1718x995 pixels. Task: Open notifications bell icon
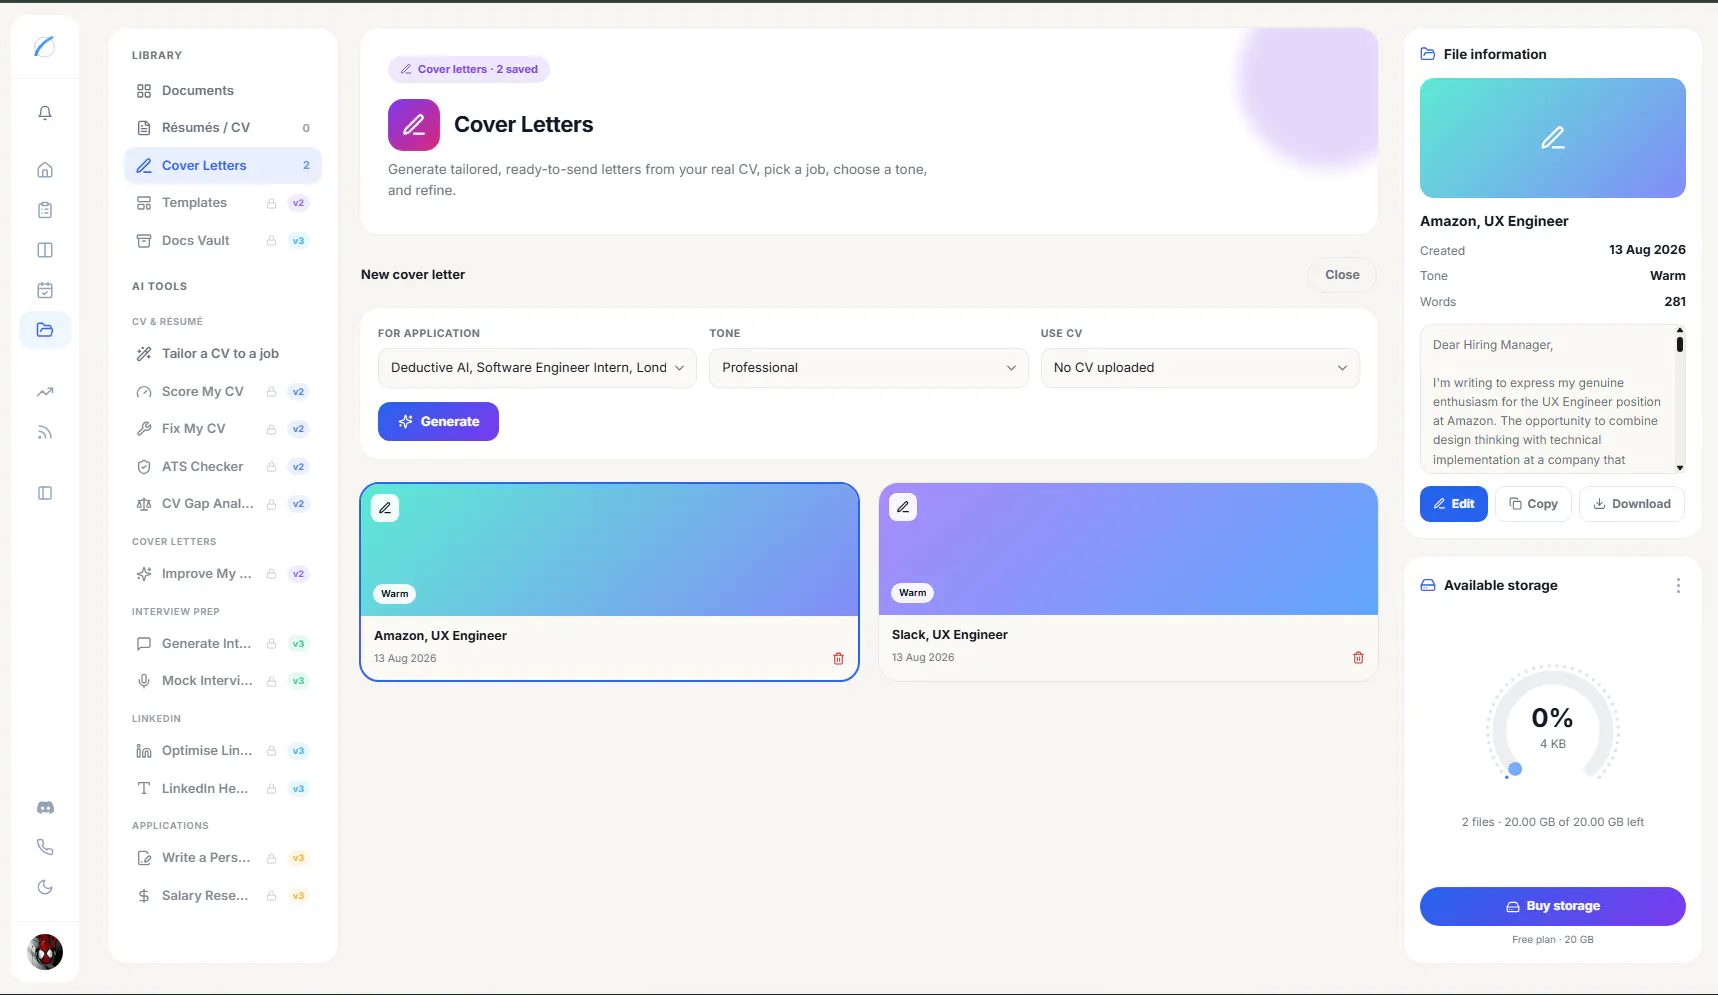coord(45,113)
